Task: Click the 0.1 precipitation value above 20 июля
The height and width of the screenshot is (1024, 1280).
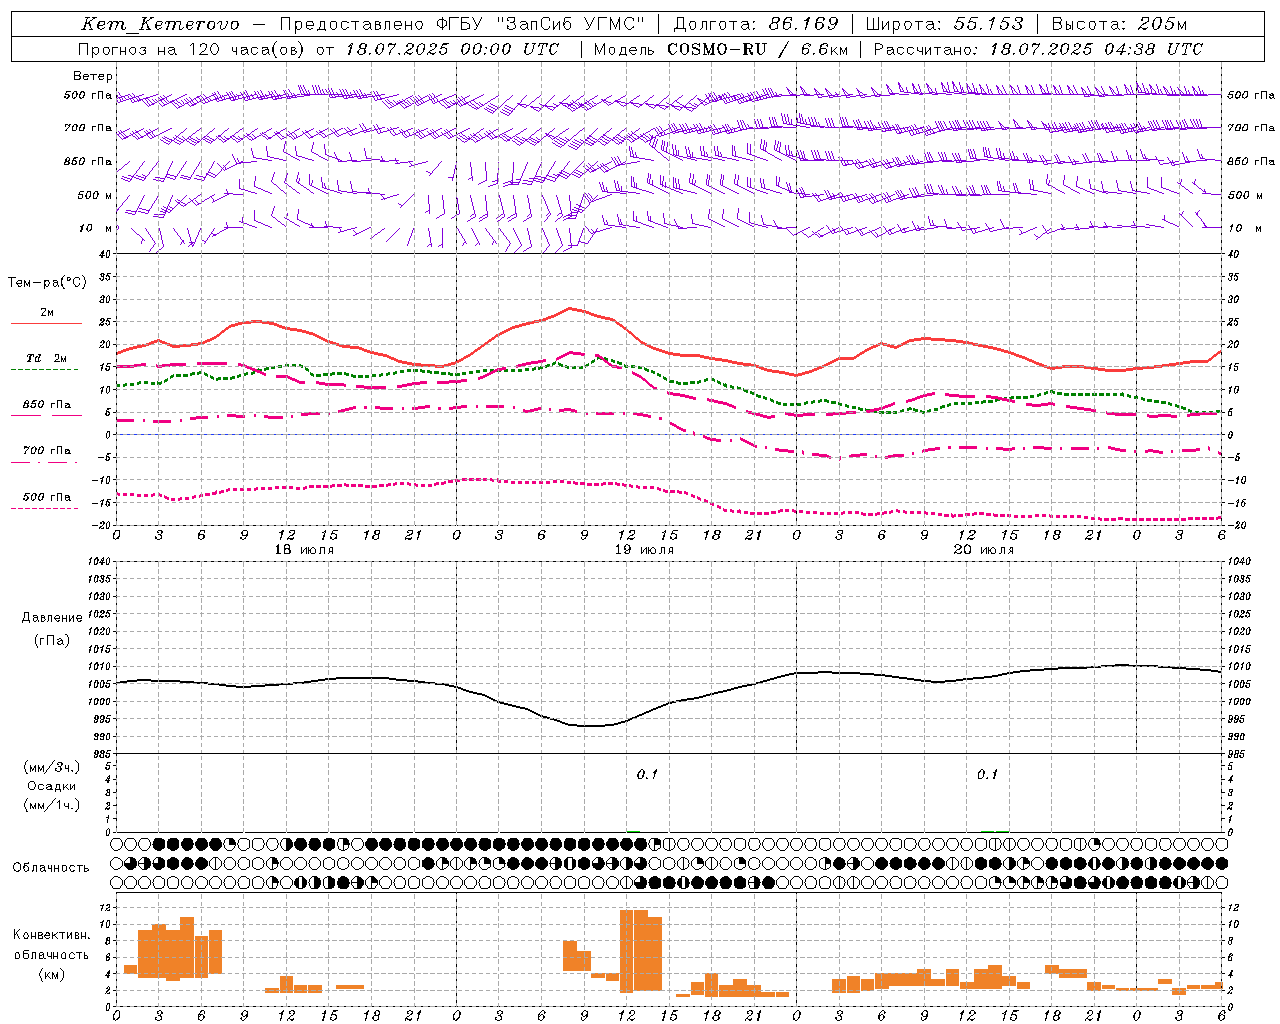Action: [988, 774]
